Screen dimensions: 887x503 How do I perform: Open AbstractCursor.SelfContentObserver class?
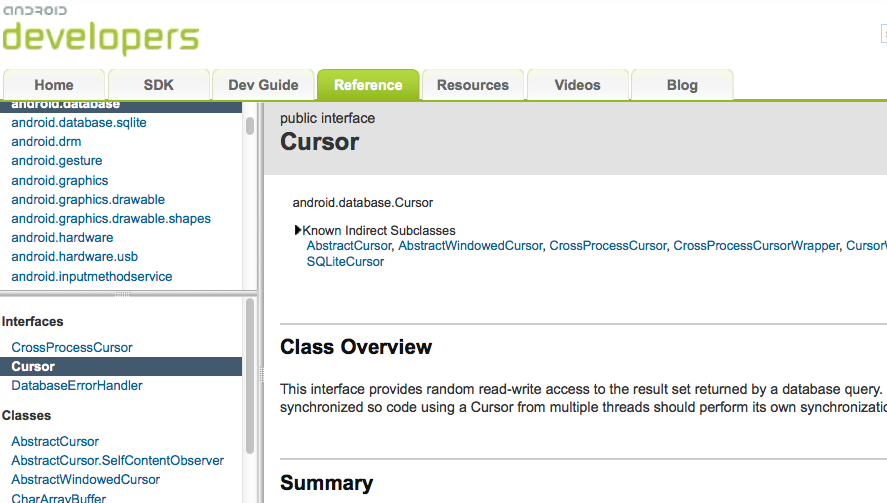(118, 461)
